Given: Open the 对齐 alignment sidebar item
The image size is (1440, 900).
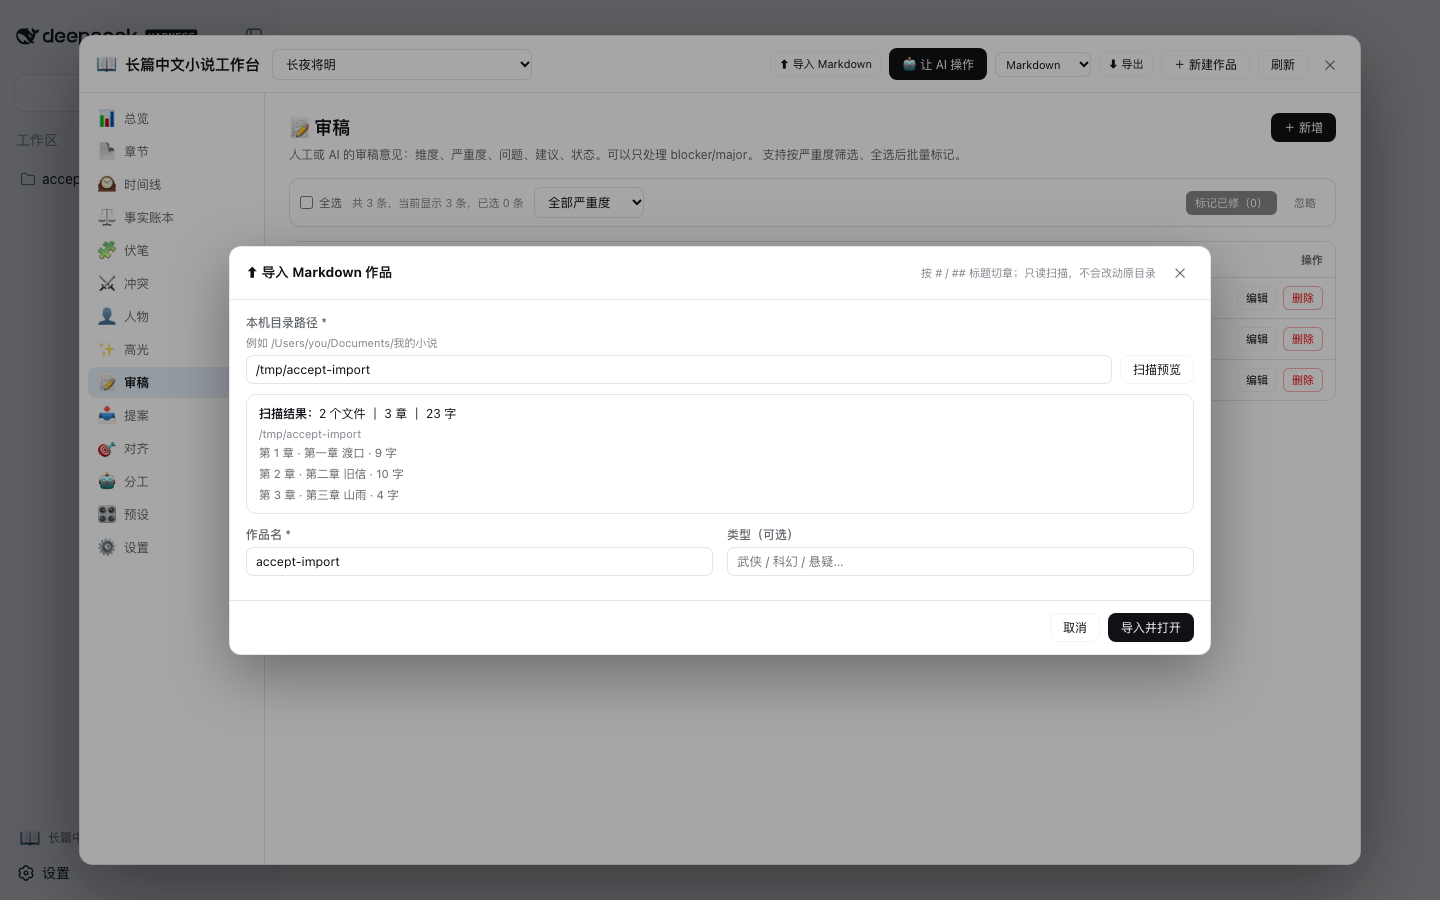Looking at the screenshot, I should (160, 448).
